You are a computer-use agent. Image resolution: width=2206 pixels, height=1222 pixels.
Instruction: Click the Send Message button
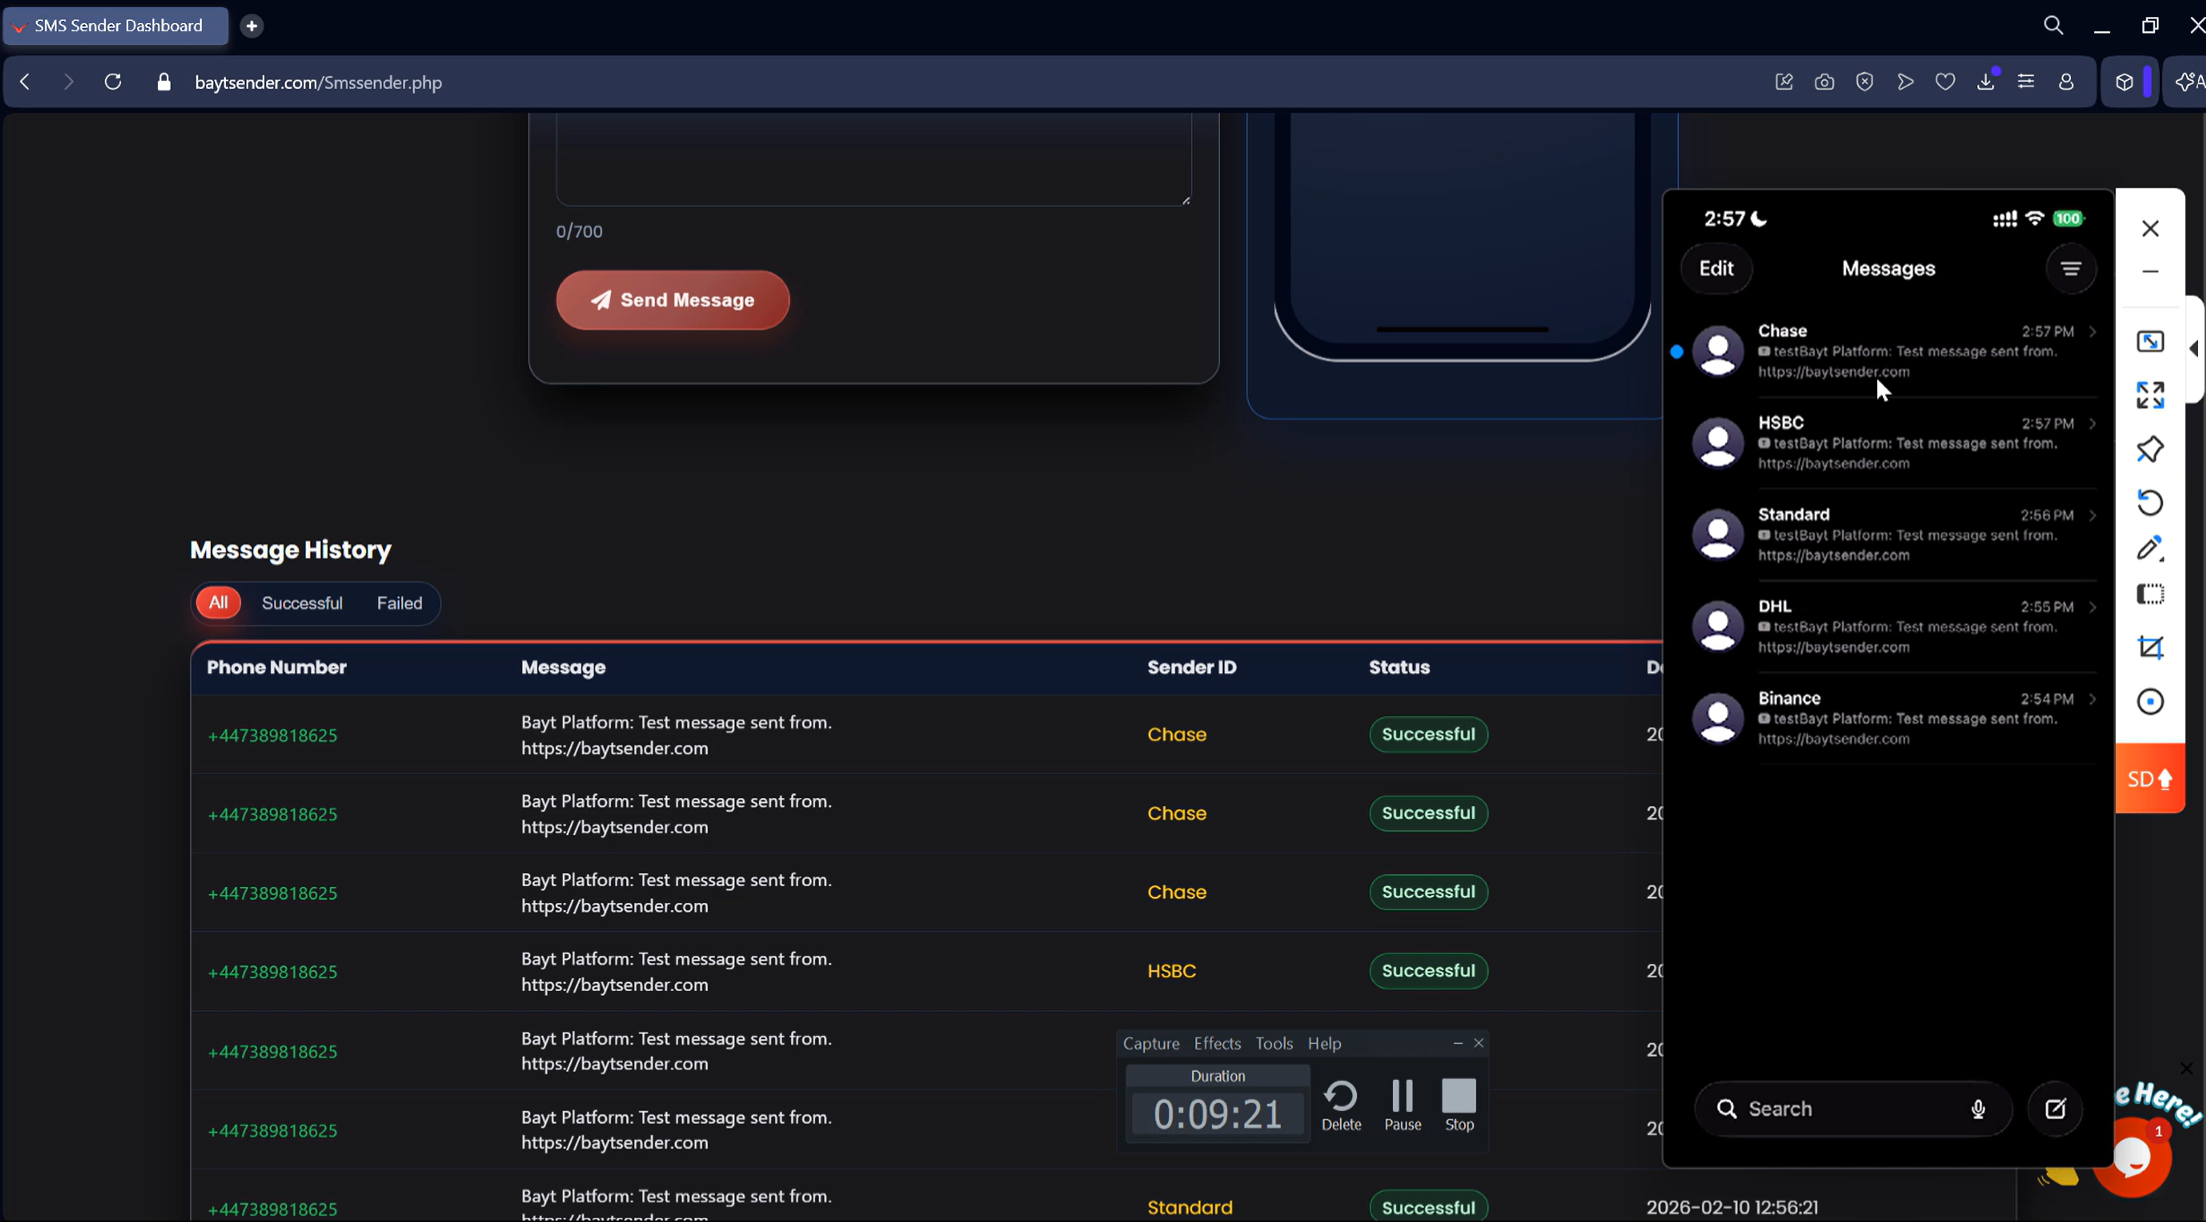(673, 300)
